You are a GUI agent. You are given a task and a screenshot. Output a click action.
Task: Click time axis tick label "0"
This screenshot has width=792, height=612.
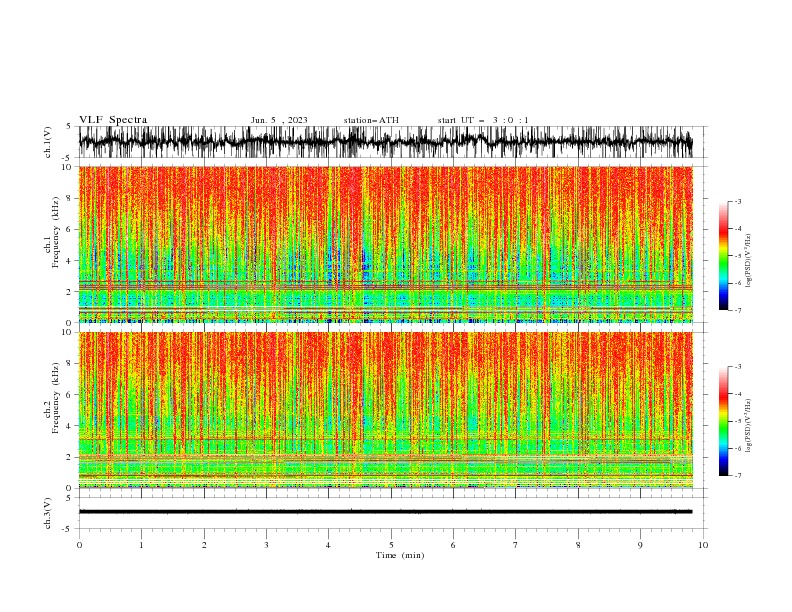[x=79, y=545]
